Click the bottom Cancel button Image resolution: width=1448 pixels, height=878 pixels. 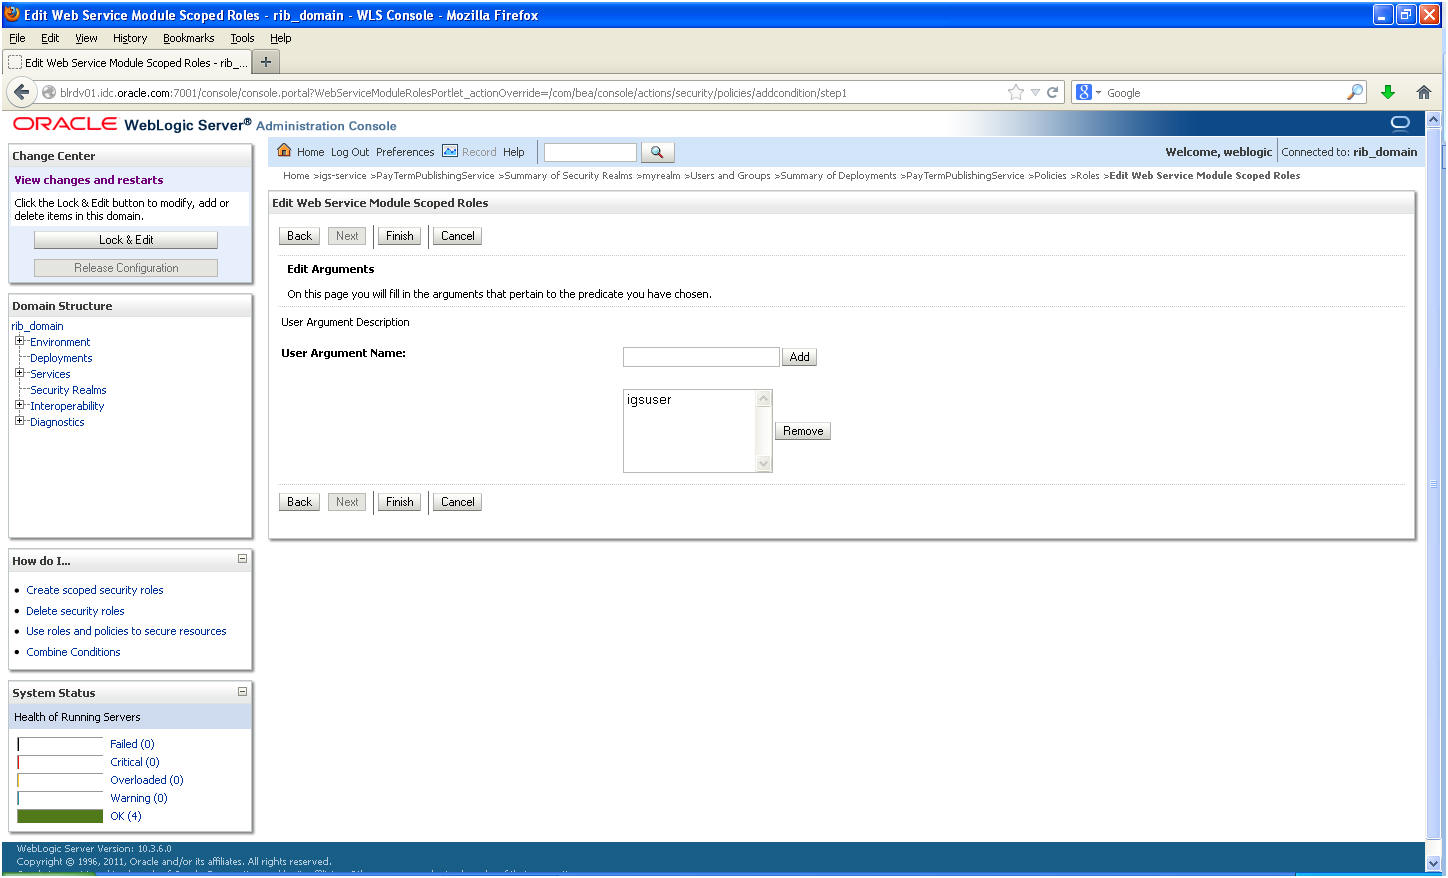[x=458, y=502]
